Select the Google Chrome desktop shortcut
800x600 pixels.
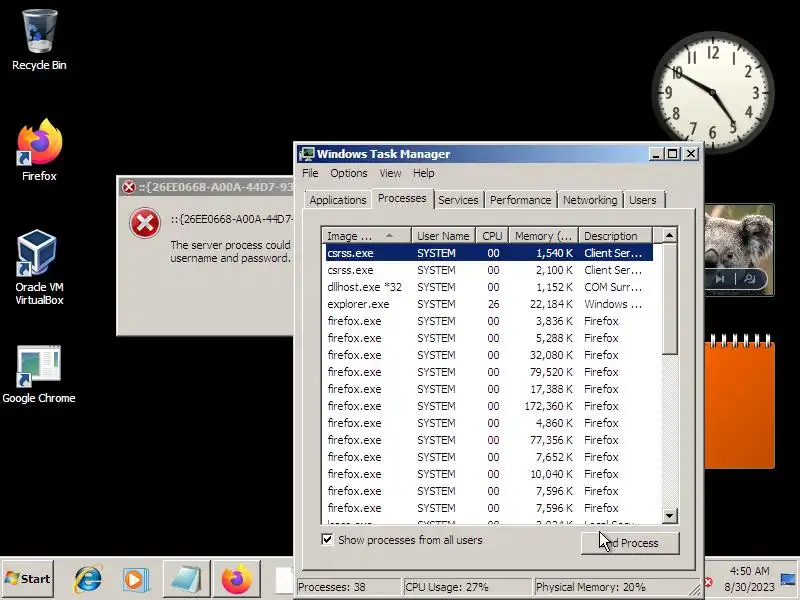[39, 375]
